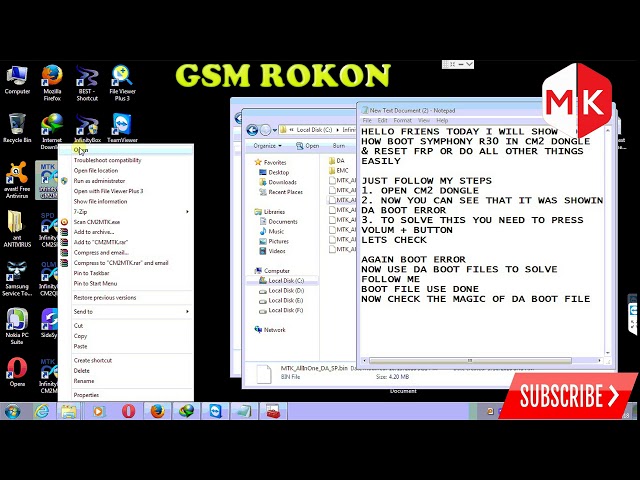
Task: Click the TeamViewer taskbar icon
Action: point(216,411)
